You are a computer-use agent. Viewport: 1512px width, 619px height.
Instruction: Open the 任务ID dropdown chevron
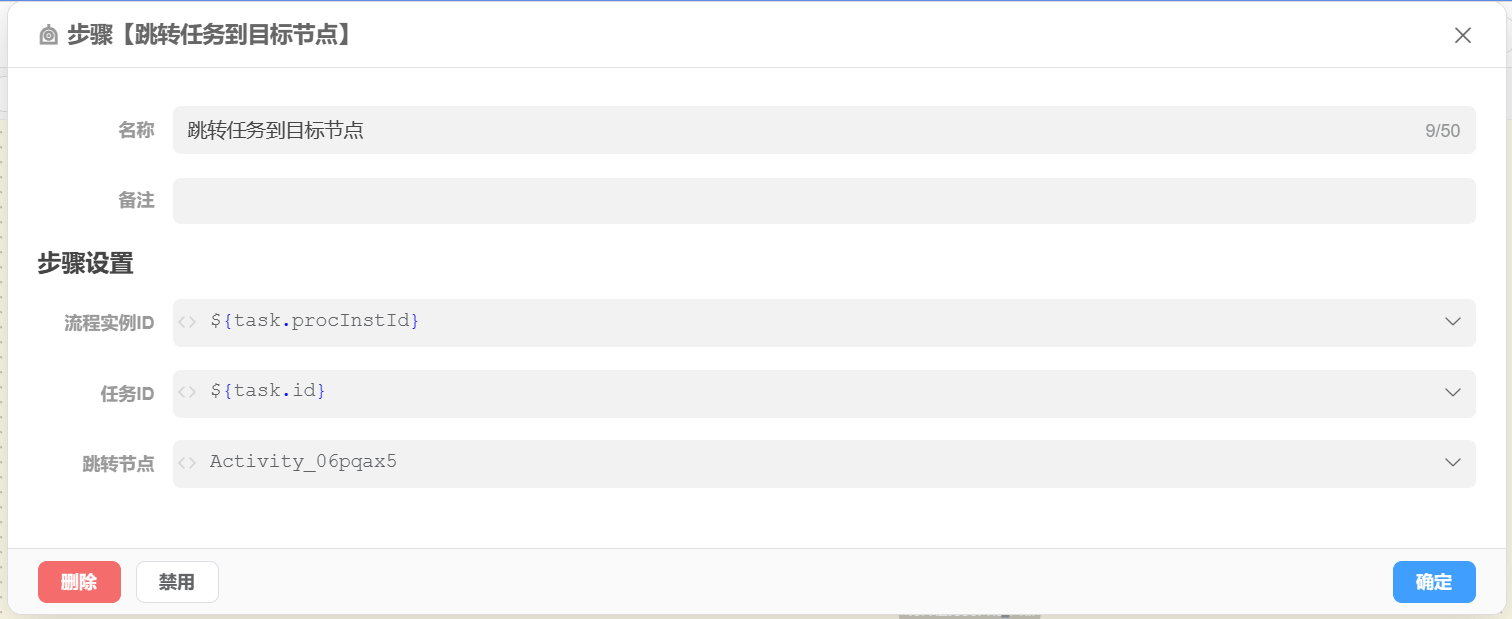coord(1453,392)
